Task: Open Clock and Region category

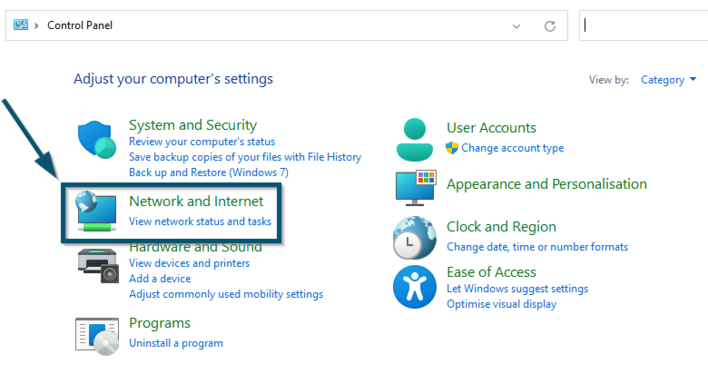Action: coord(501,227)
